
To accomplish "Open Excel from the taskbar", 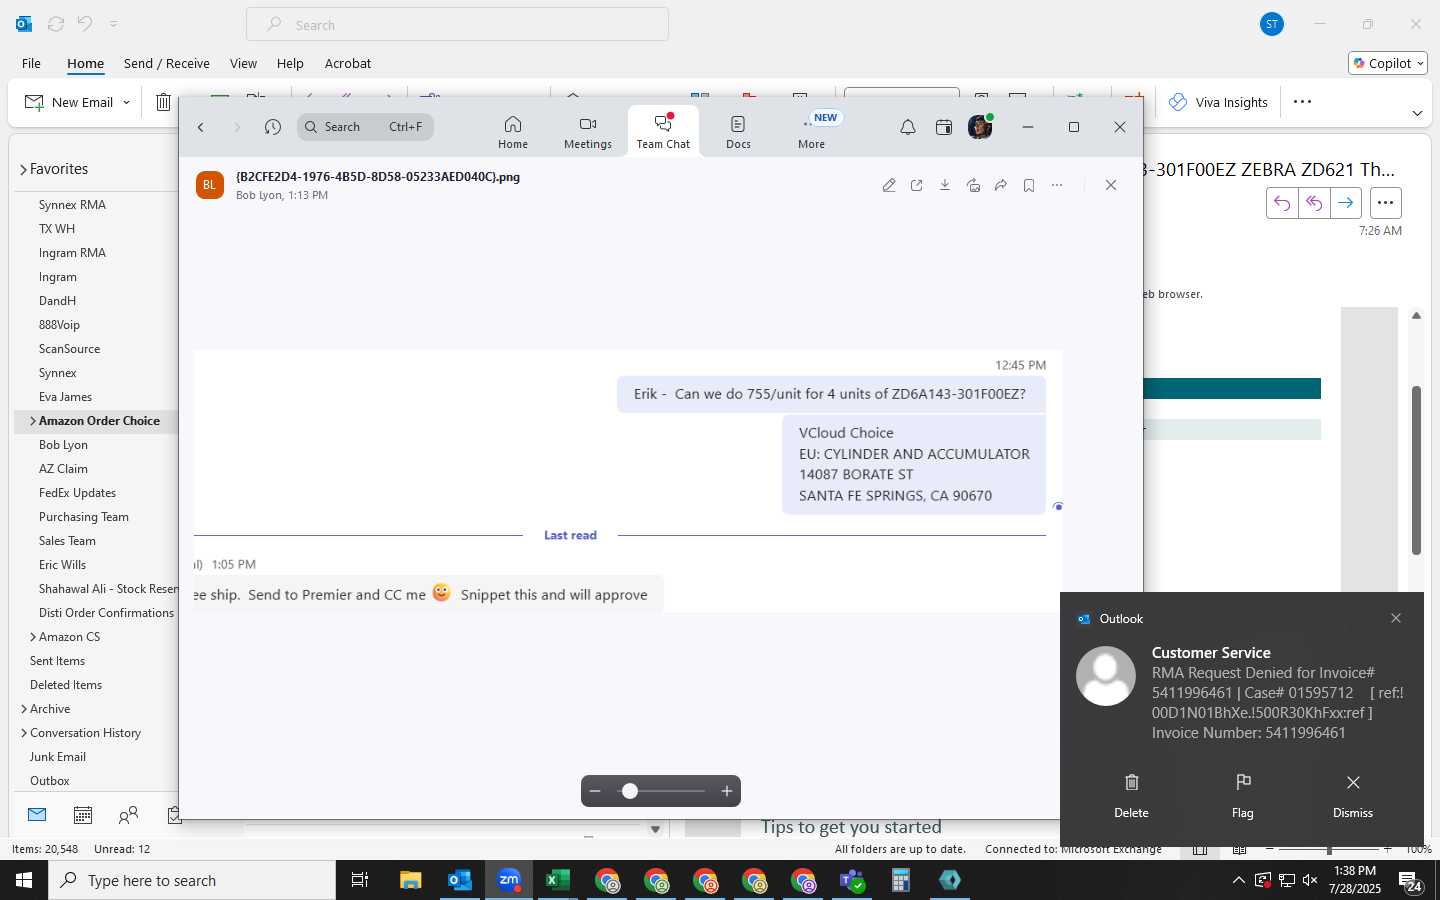I will pyautogui.click(x=557, y=880).
